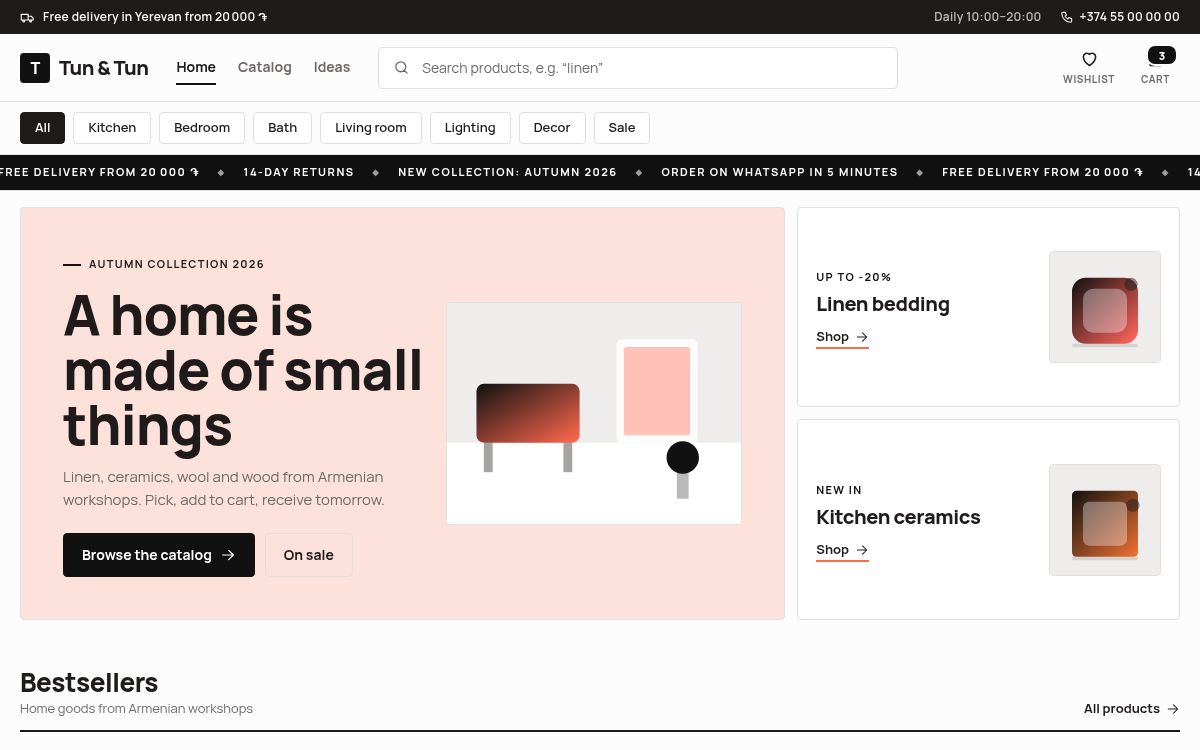
Task: Select the All category chip
Action: coord(42,128)
